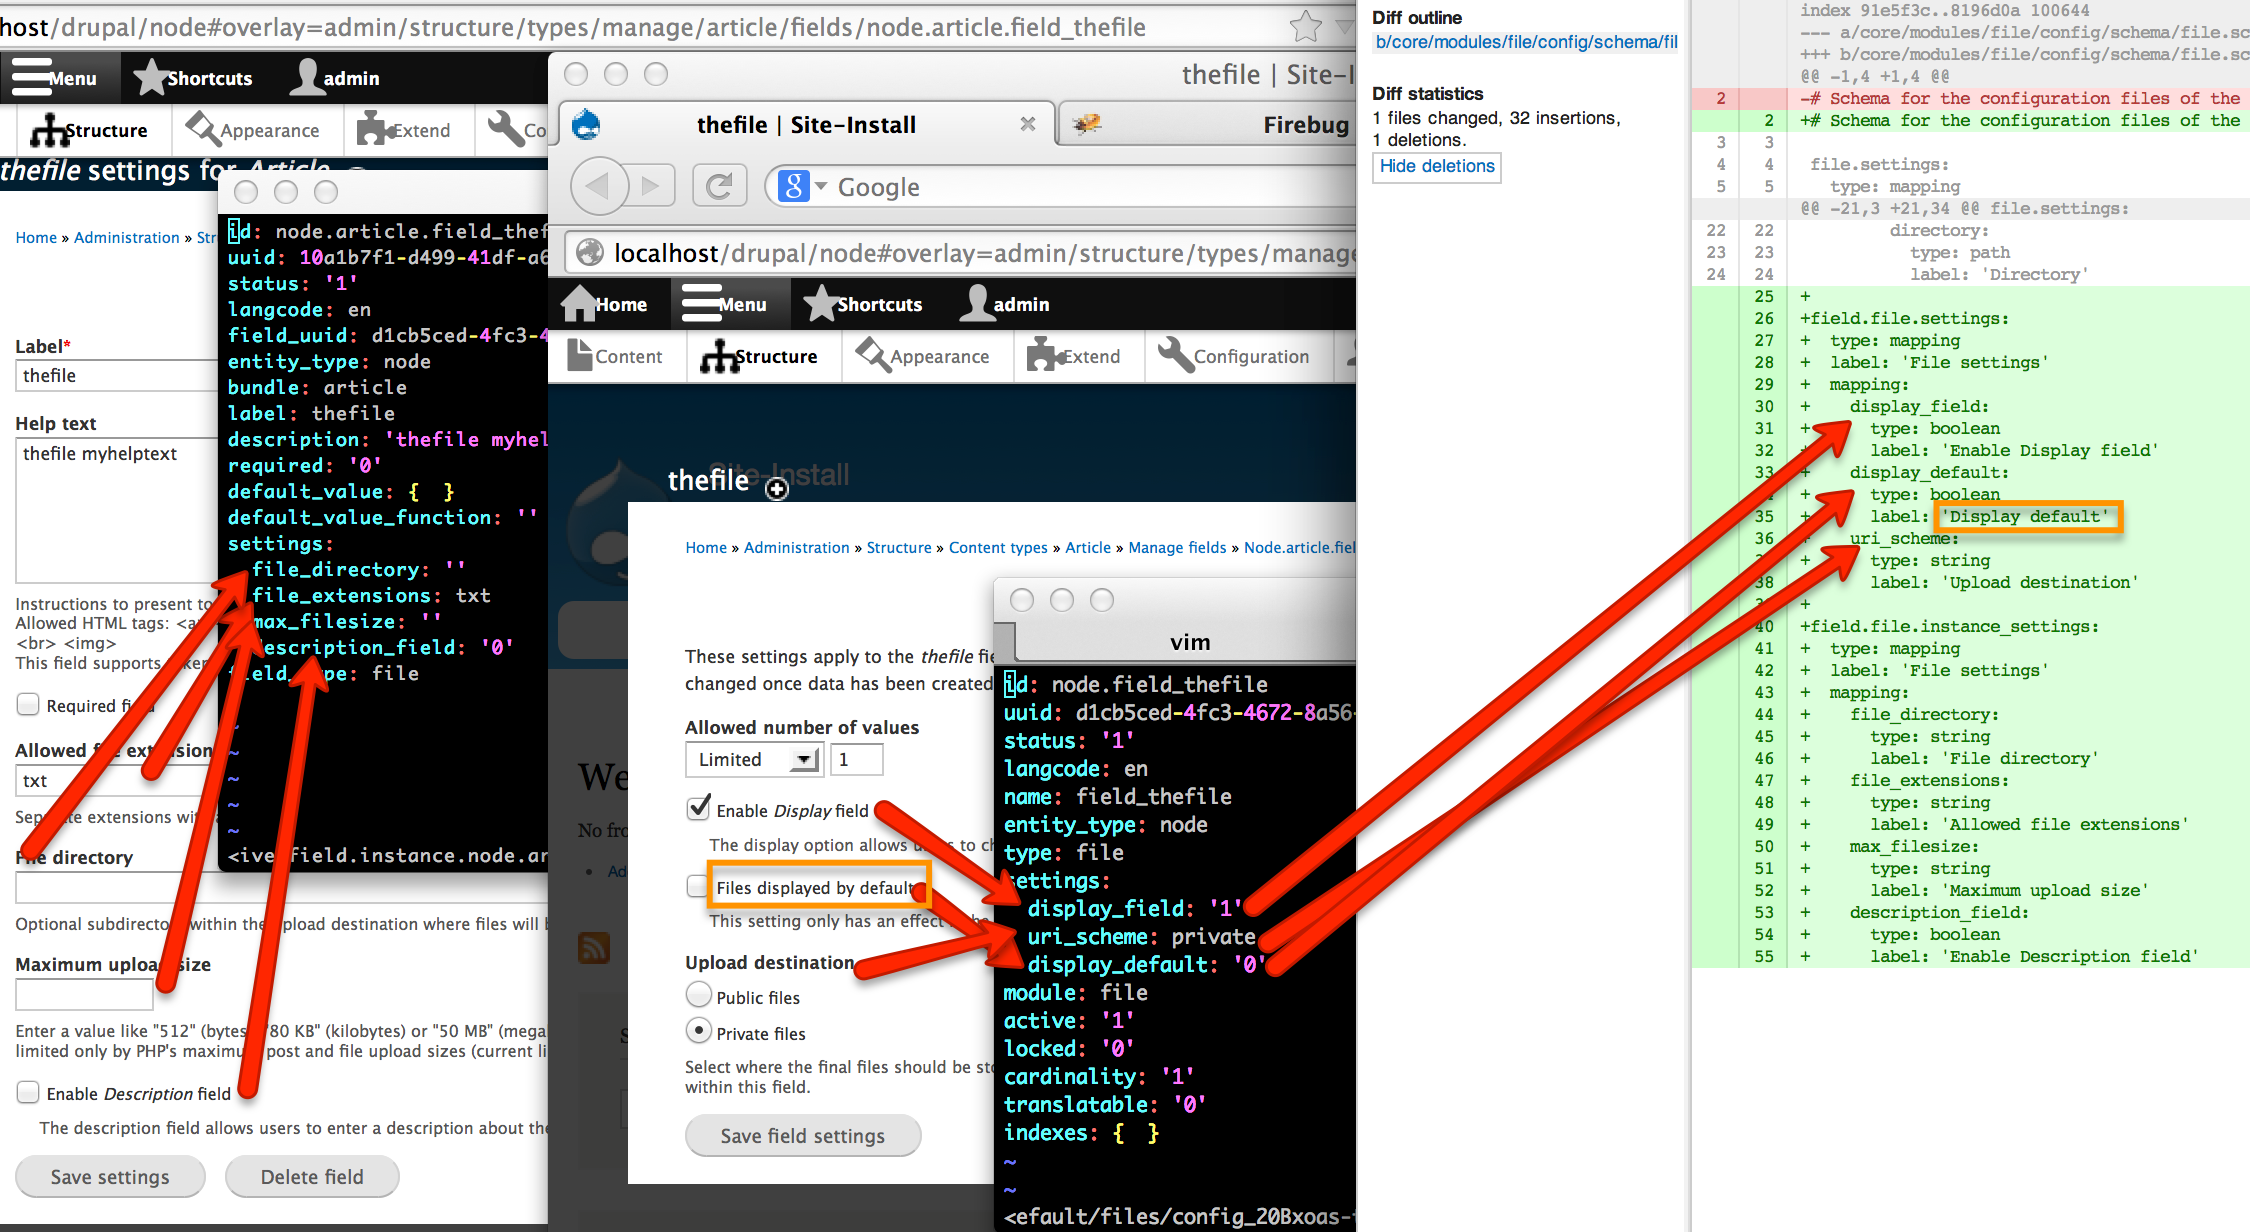2250x1232 pixels.
Task: Click Home breadcrumb in the front overlay
Action: pos(706,547)
